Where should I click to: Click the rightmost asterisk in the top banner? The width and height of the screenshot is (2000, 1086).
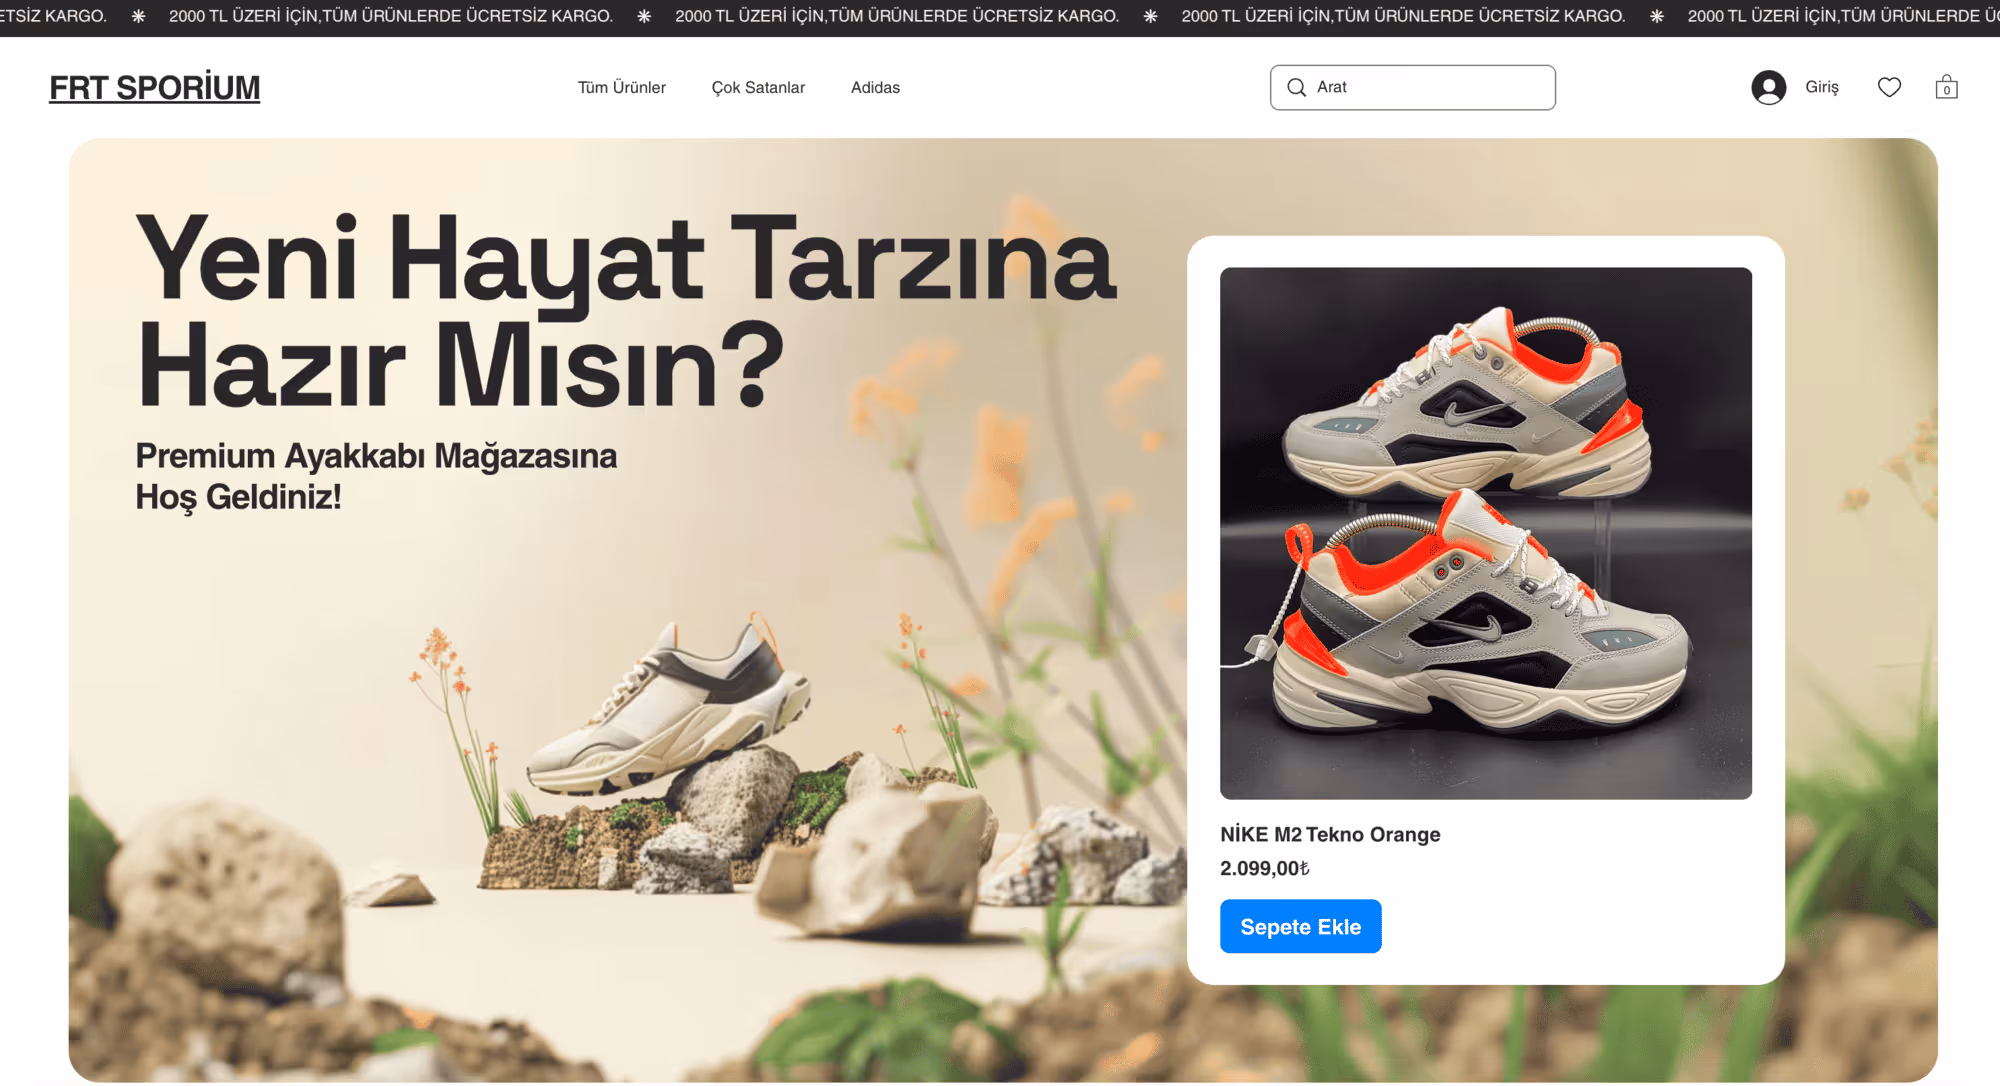pos(1657,16)
